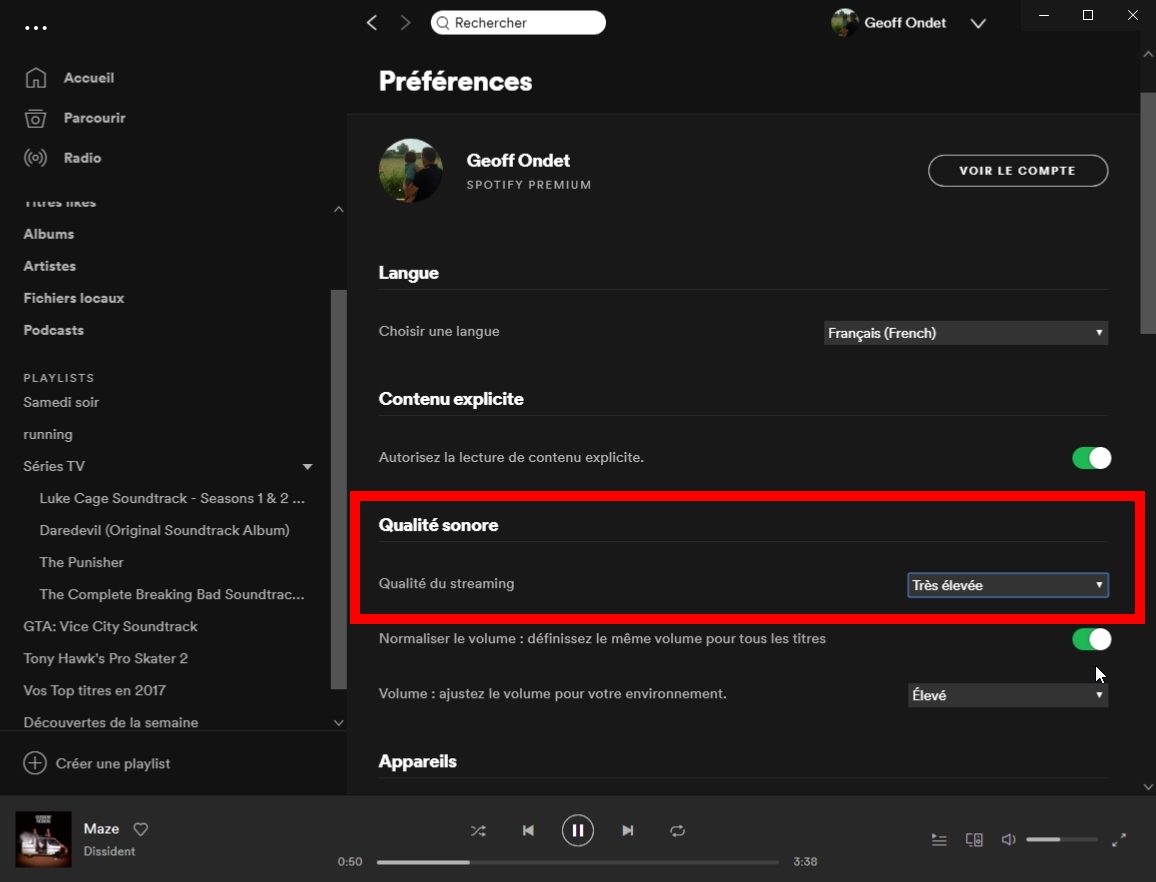Open the Luke Cage Soundtrack playlist

[172, 499]
